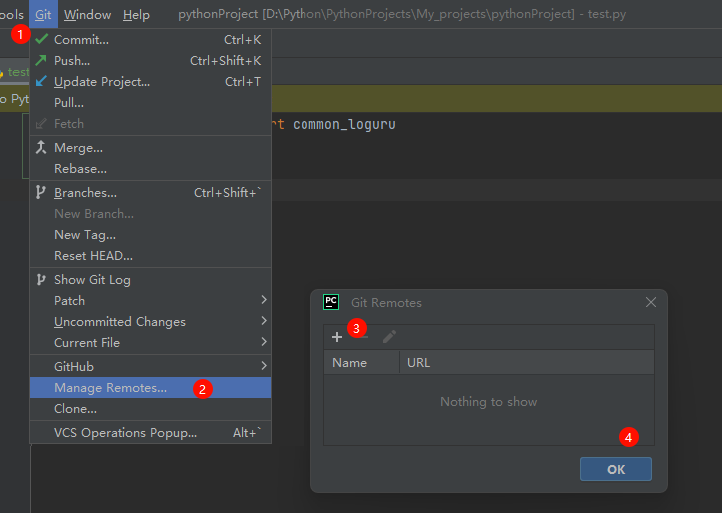This screenshot has width=722, height=513.
Task: Open VCS Operations Popup... entry
Action: pos(151,433)
